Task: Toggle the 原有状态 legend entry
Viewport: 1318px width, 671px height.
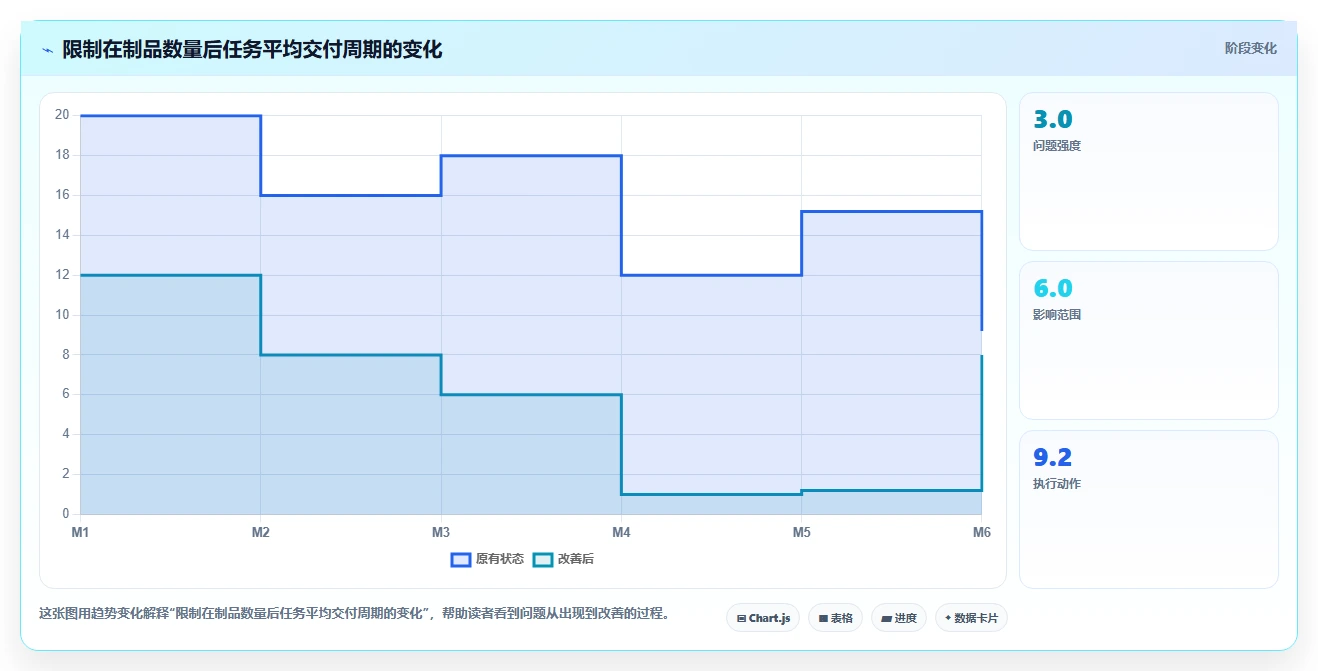Action: point(487,559)
